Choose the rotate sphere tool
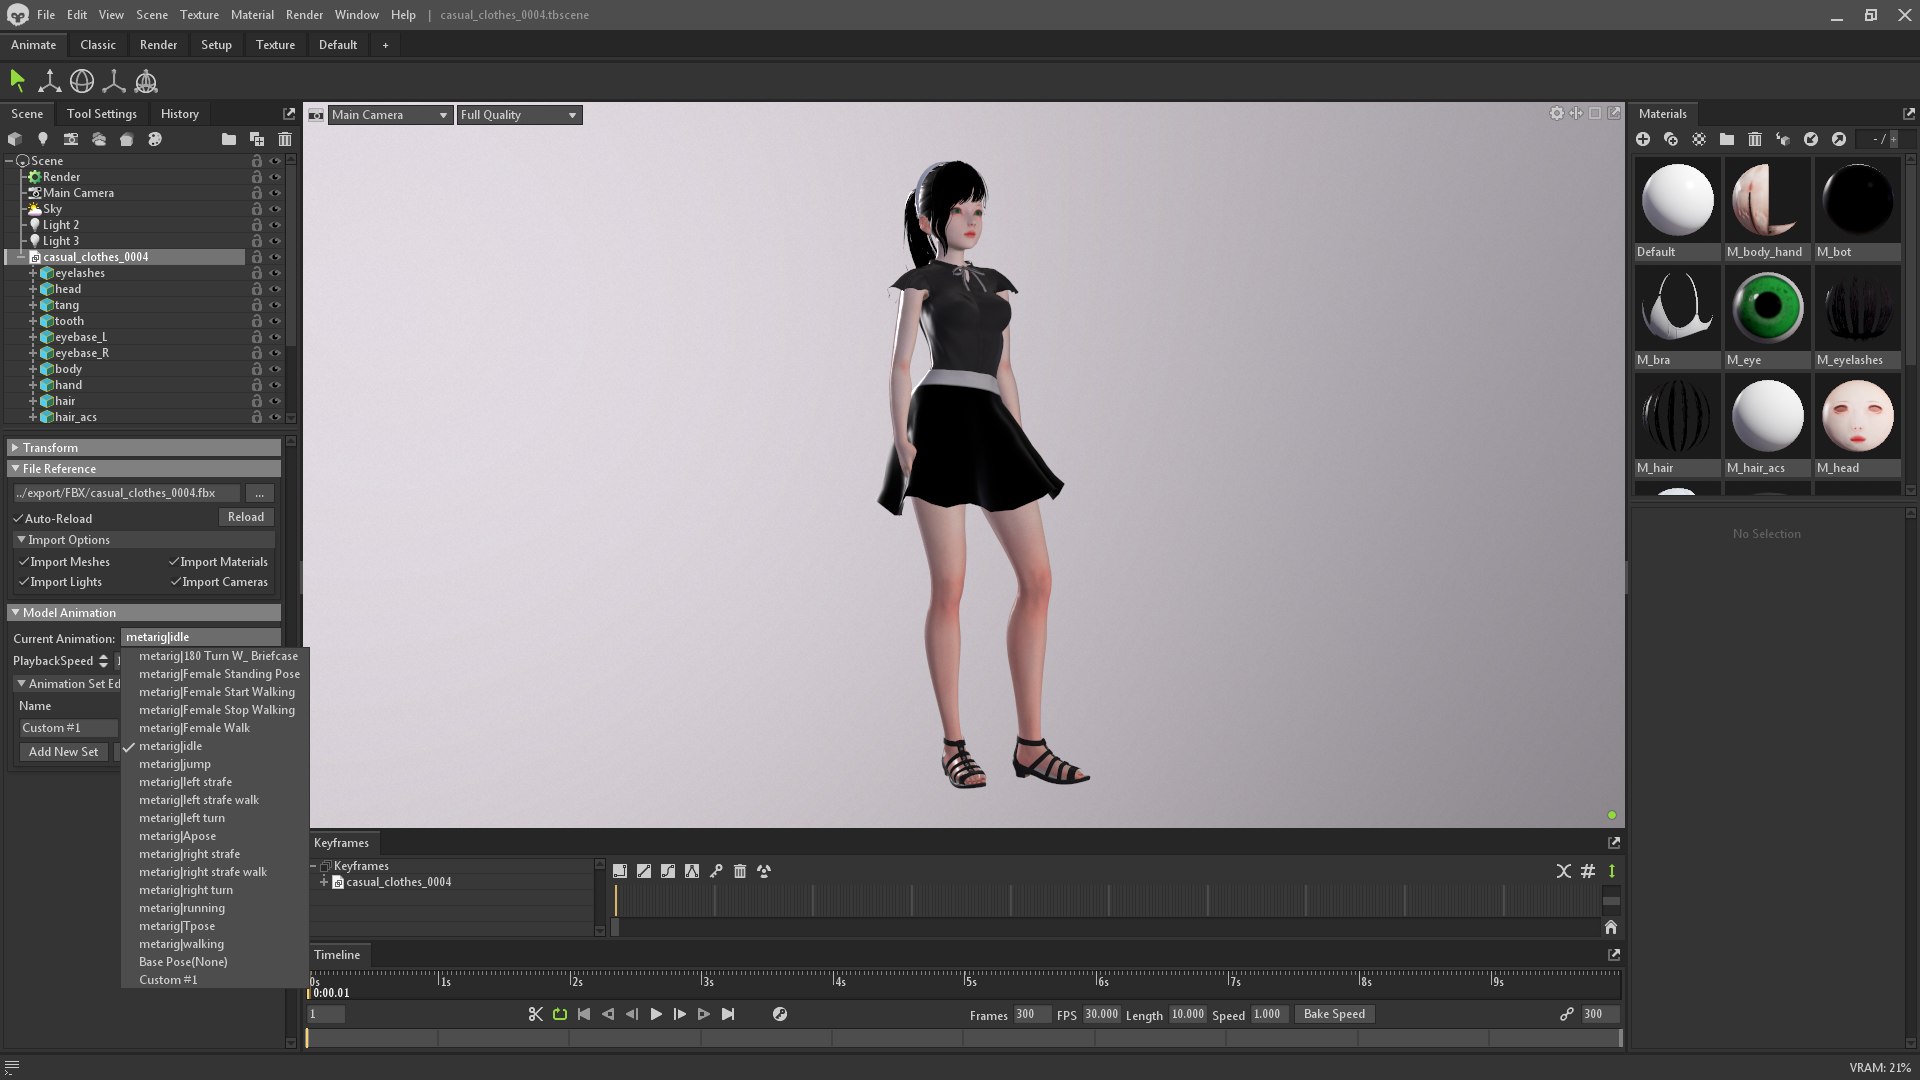Image resolution: width=1920 pixels, height=1080 pixels. tap(82, 81)
